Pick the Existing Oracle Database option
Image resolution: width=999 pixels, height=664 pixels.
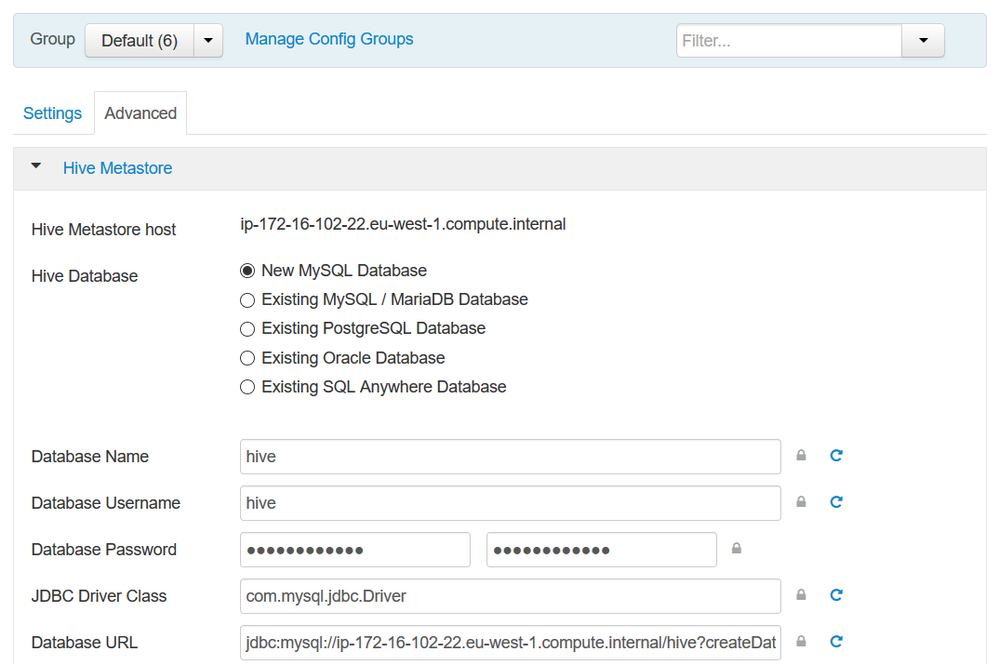[x=248, y=358]
